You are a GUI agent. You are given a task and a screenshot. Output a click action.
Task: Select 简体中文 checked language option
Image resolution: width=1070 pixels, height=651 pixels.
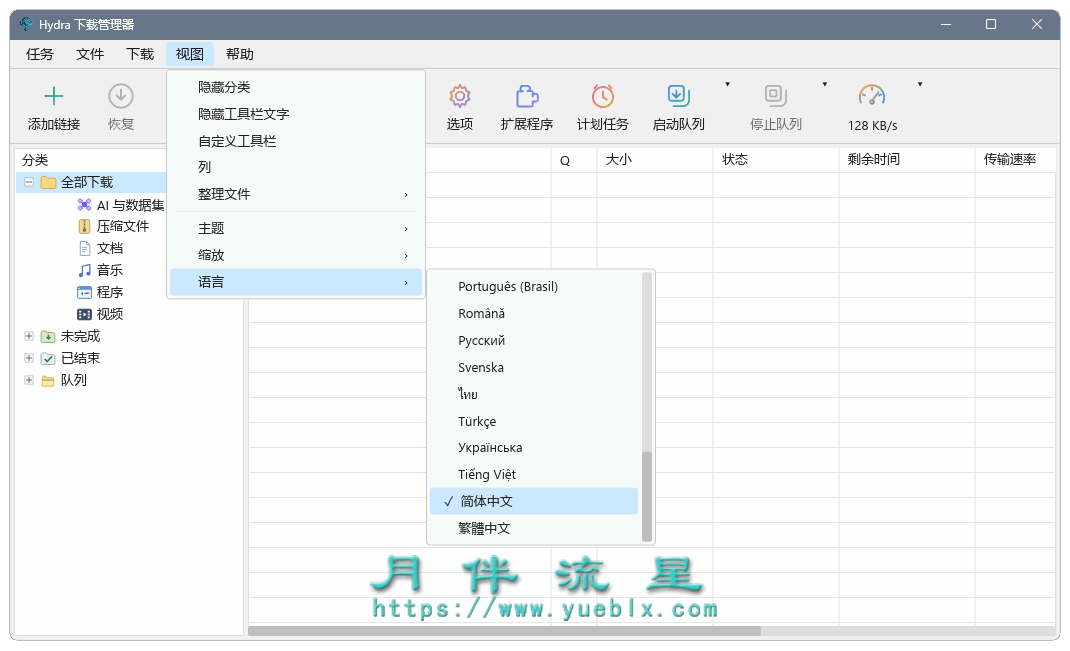pyautogui.click(x=534, y=501)
